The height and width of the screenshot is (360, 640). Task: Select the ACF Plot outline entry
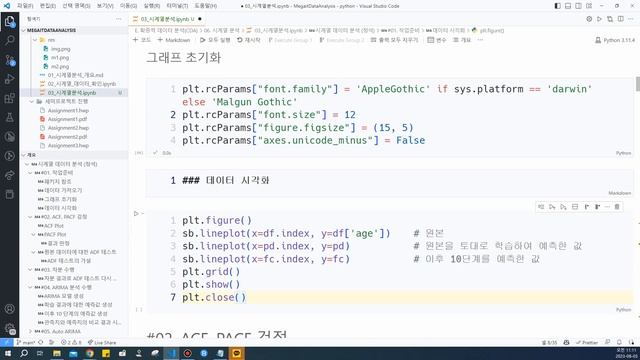tap(54, 226)
